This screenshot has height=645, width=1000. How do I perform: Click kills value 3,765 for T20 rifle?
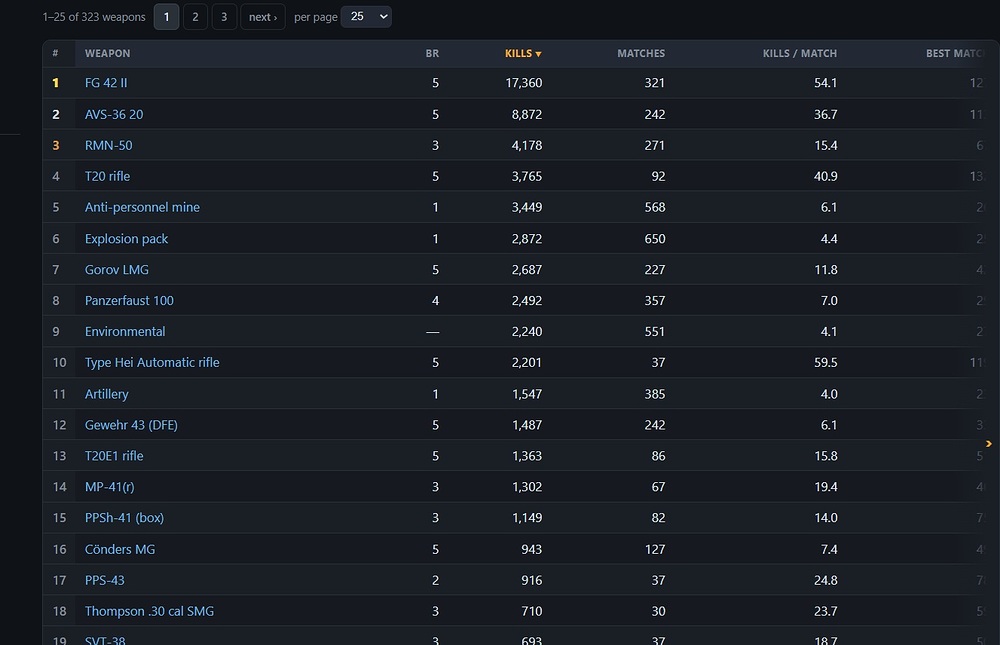coord(527,176)
